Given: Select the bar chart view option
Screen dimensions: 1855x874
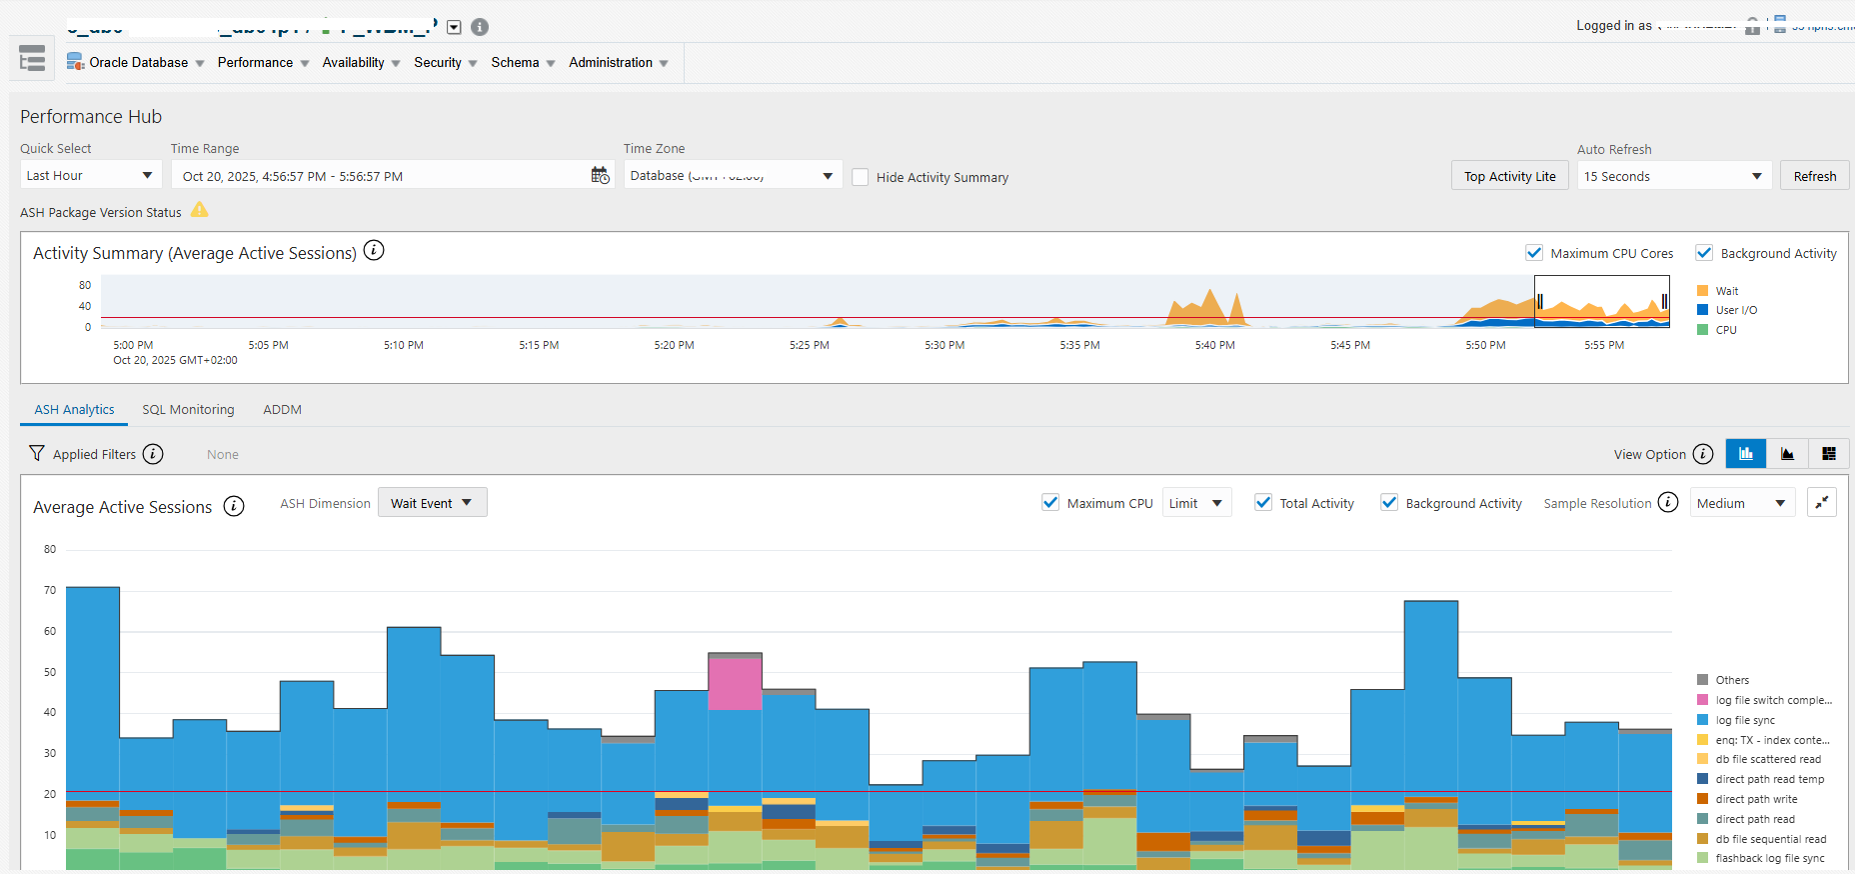Looking at the screenshot, I should point(1746,454).
